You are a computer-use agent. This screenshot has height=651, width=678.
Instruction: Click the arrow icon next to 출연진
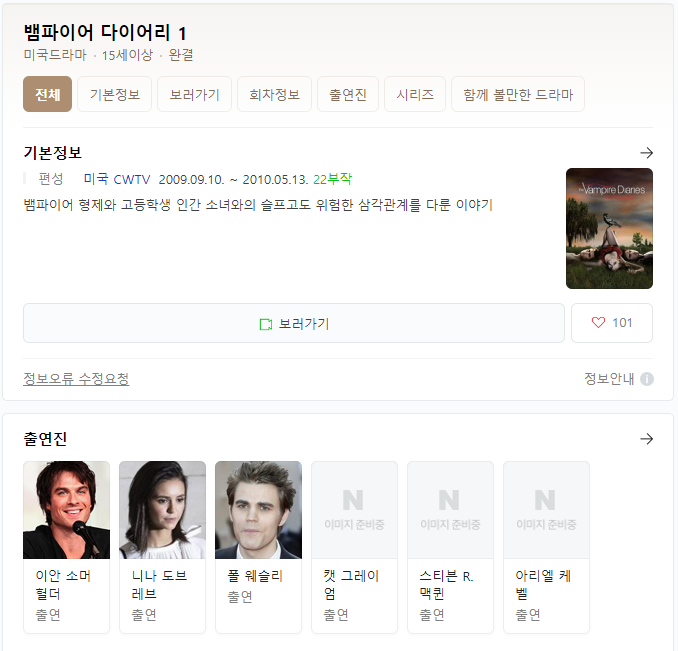pyautogui.click(x=646, y=439)
